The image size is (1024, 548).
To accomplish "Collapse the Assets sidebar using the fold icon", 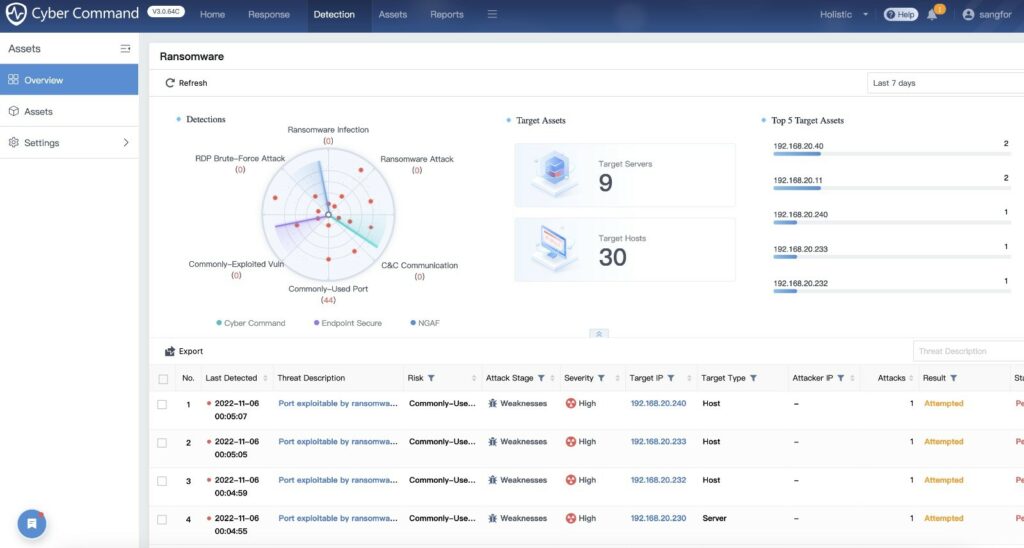I will 125,48.
